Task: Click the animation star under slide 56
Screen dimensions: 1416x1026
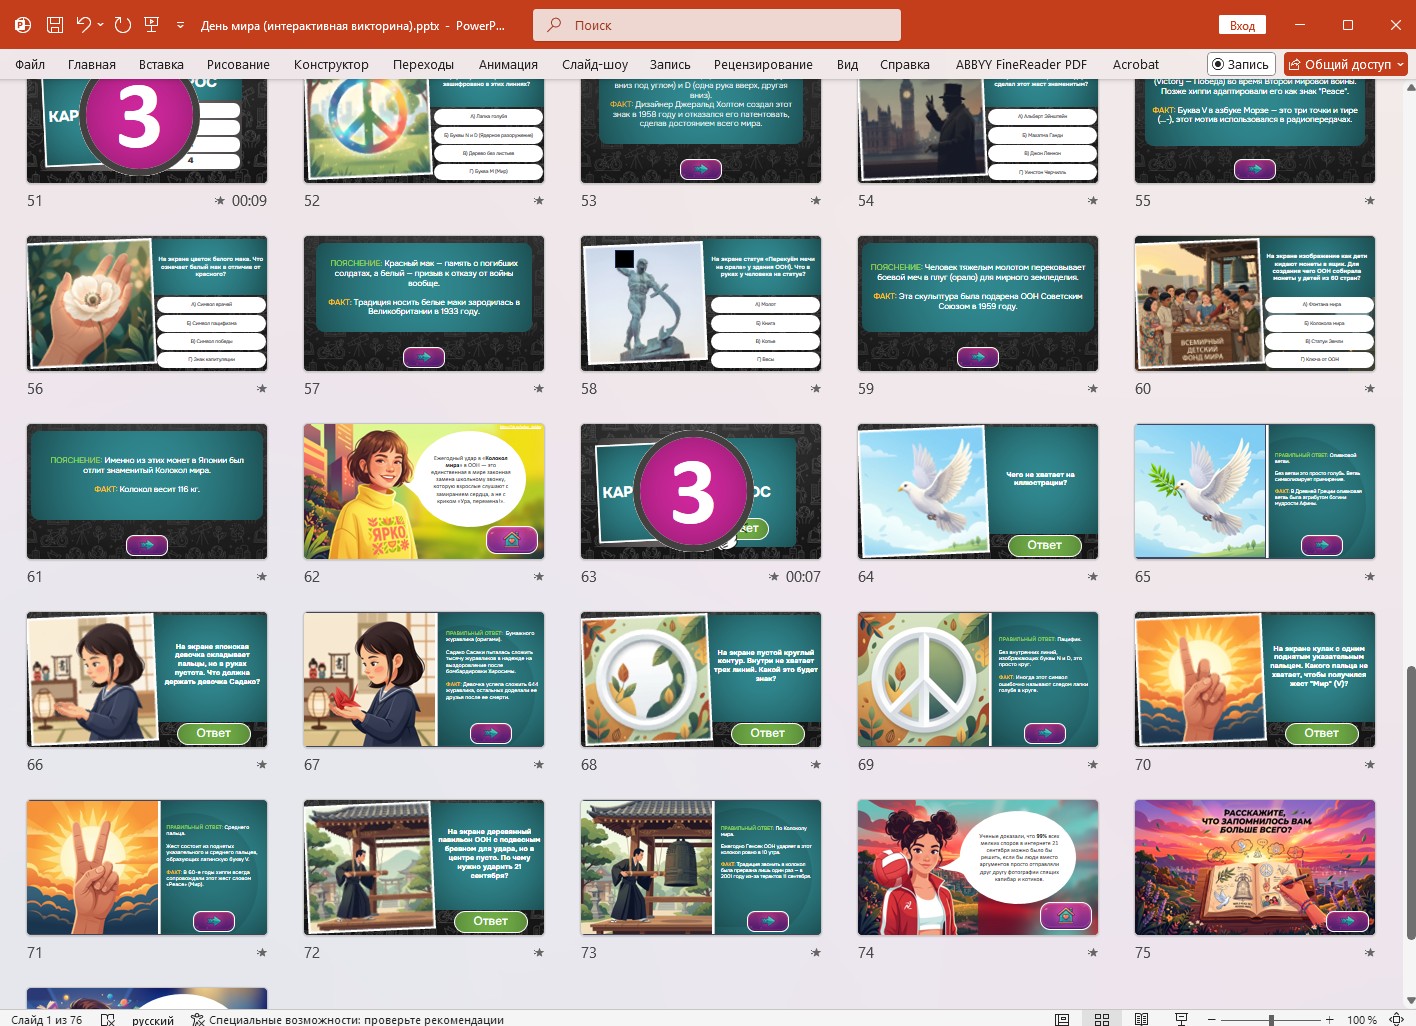Action: [262, 388]
